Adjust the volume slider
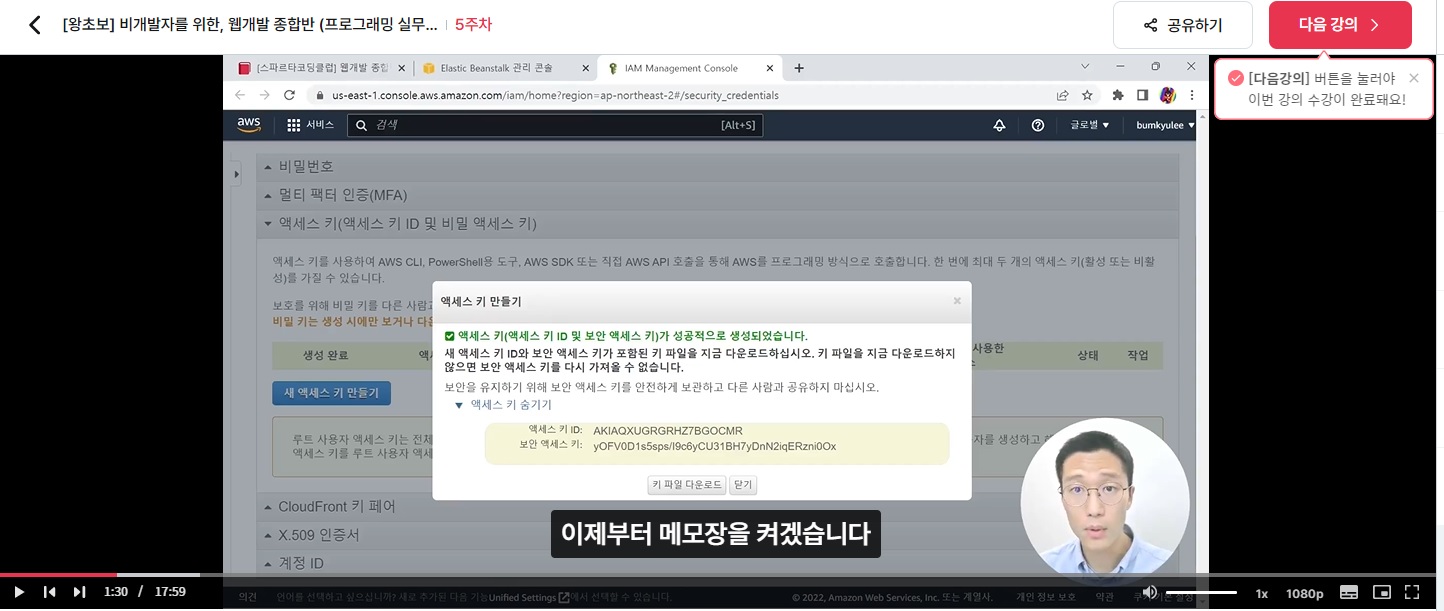This screenshot has width=1444, height=611. [x=1201, y=593]
